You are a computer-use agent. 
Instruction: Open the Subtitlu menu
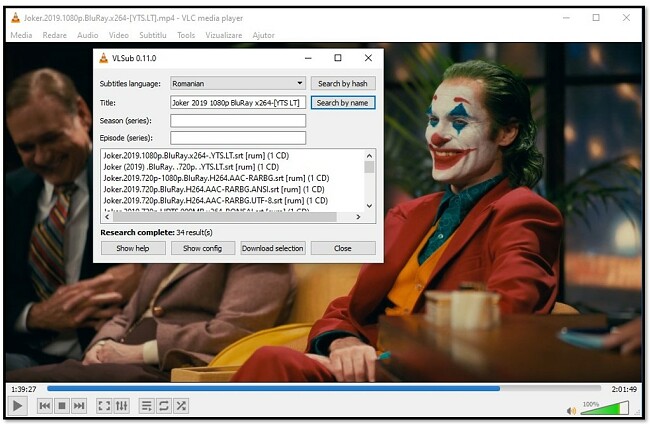(153, 35)
